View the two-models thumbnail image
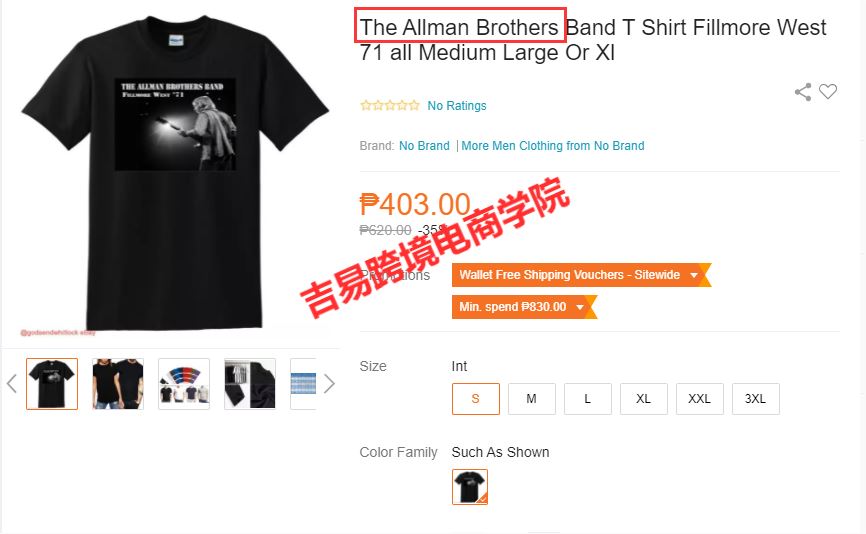 coord(118,384)
